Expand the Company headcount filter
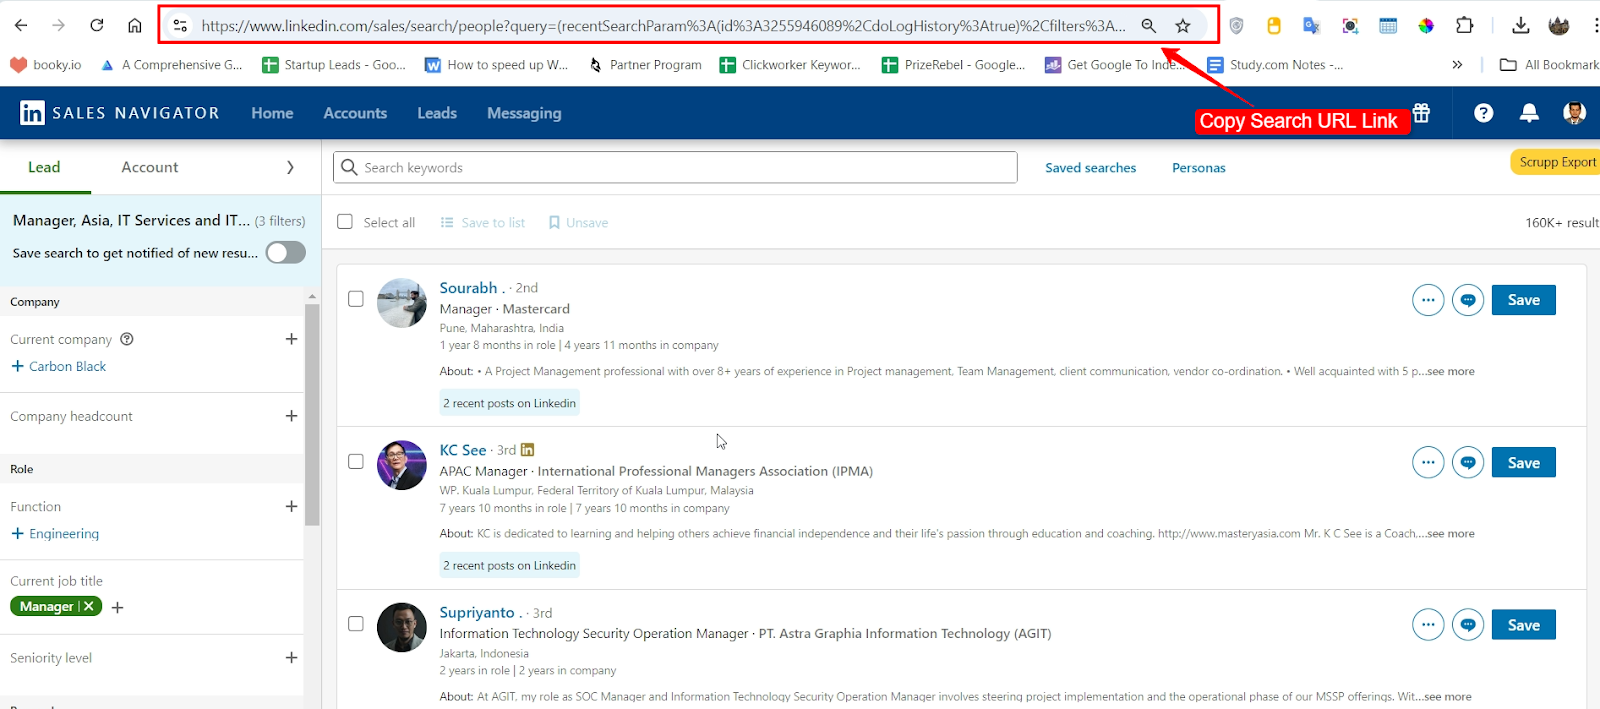This screenshot has height=709, width=1600. (x=291, y=416)
